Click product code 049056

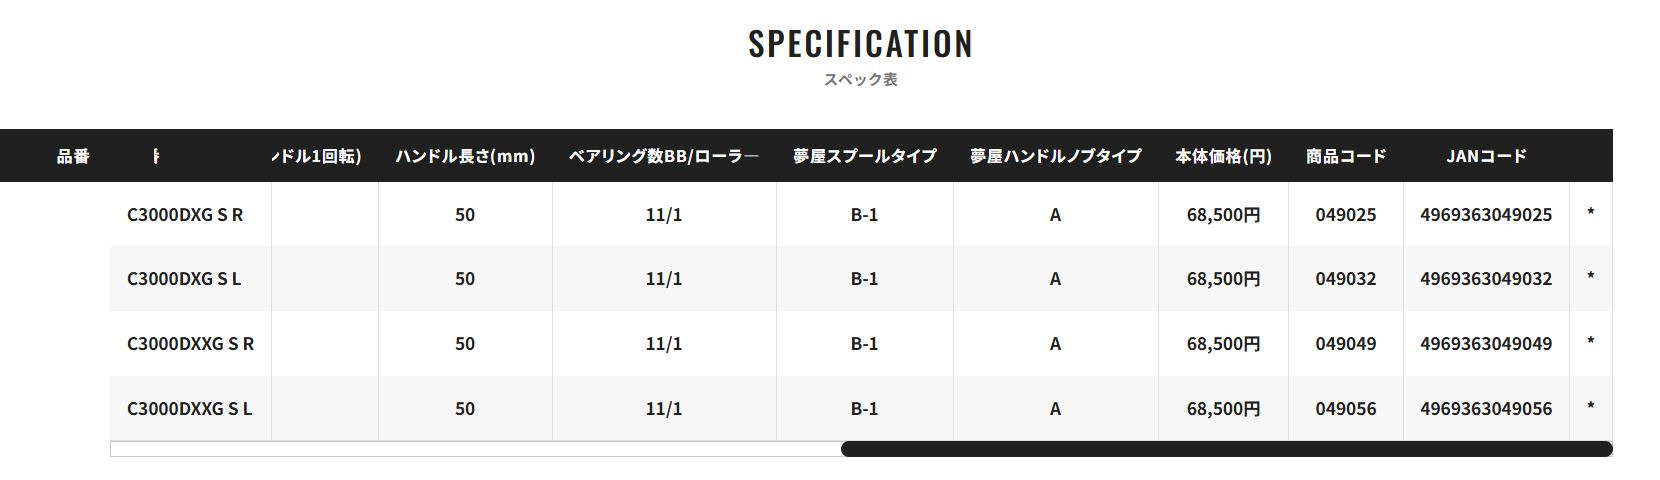tap(1345, 409)
